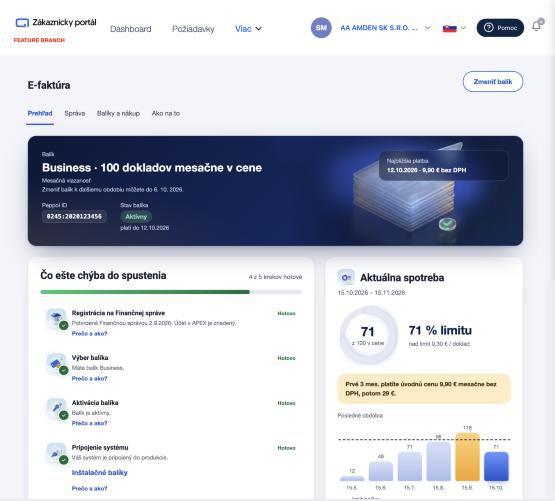The width and height of the screenshot is (555, 501).
Task: Click the setup steps progress bar
Action: point(171,292)
